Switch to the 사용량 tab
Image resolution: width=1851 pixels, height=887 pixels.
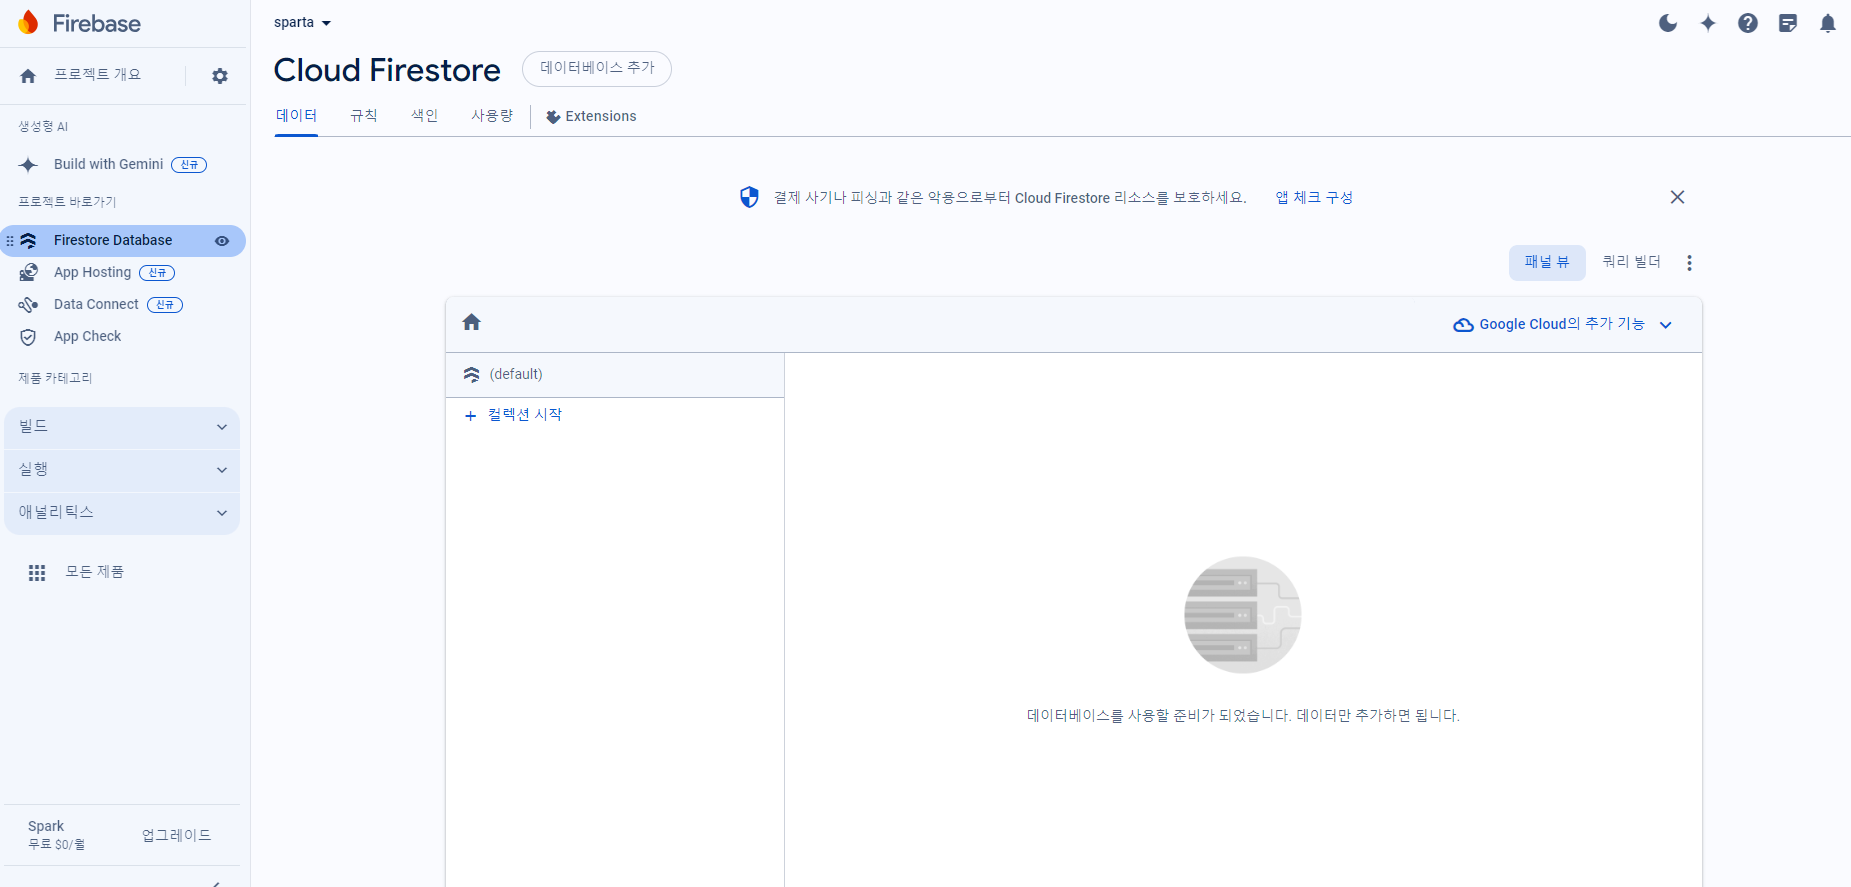(x=492, y=116)
